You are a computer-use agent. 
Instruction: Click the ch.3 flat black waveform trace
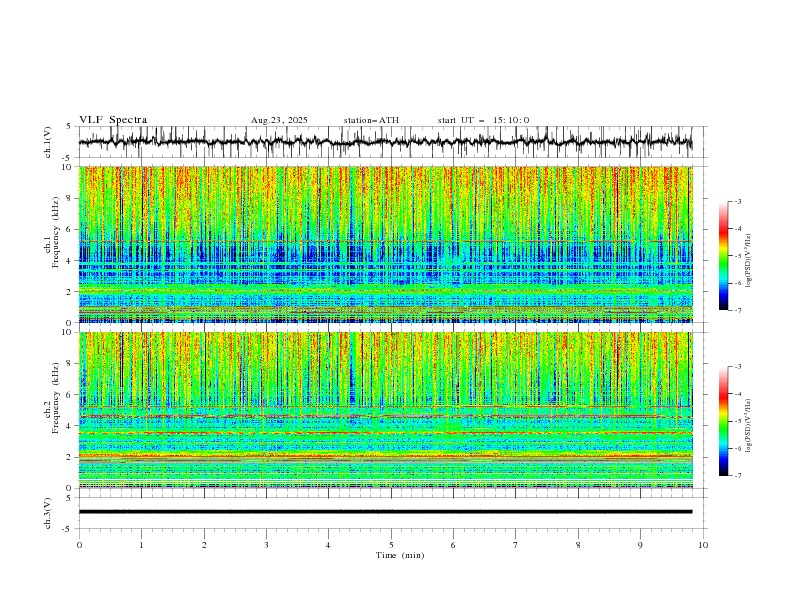click(385, 512)
